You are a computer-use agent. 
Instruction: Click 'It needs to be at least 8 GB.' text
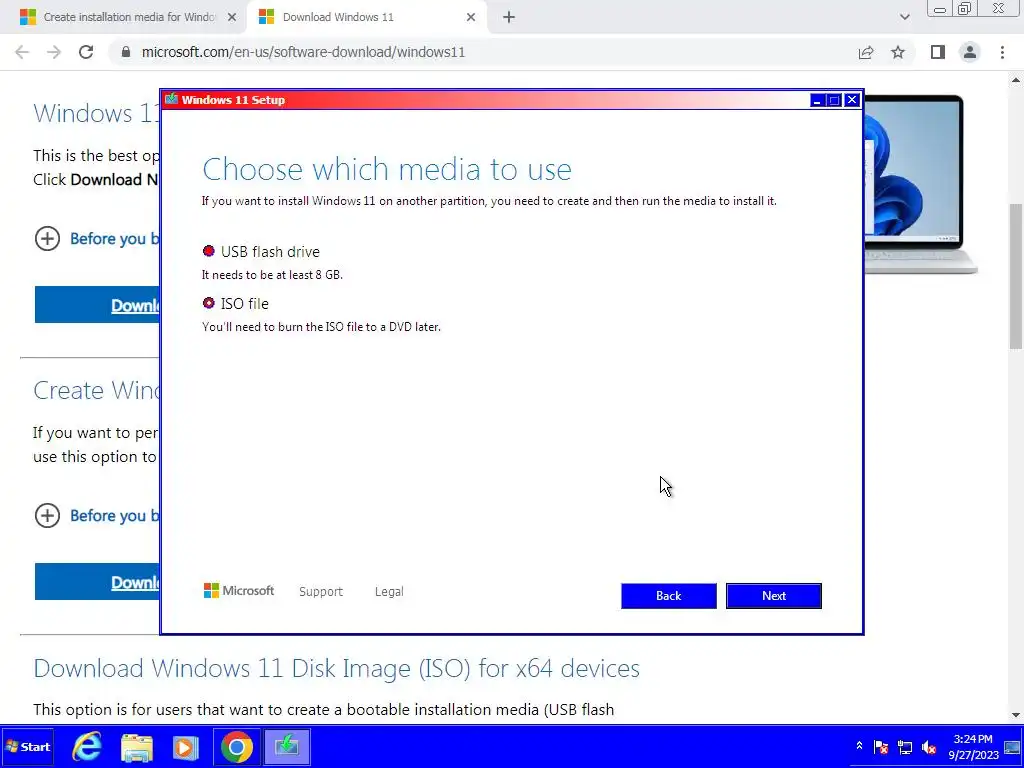click(x=272, y=275)
